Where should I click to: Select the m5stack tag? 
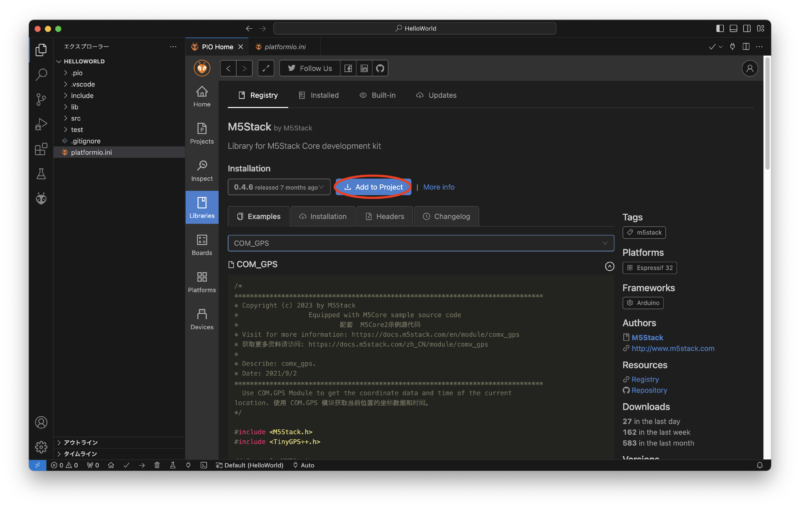(644, 233)
